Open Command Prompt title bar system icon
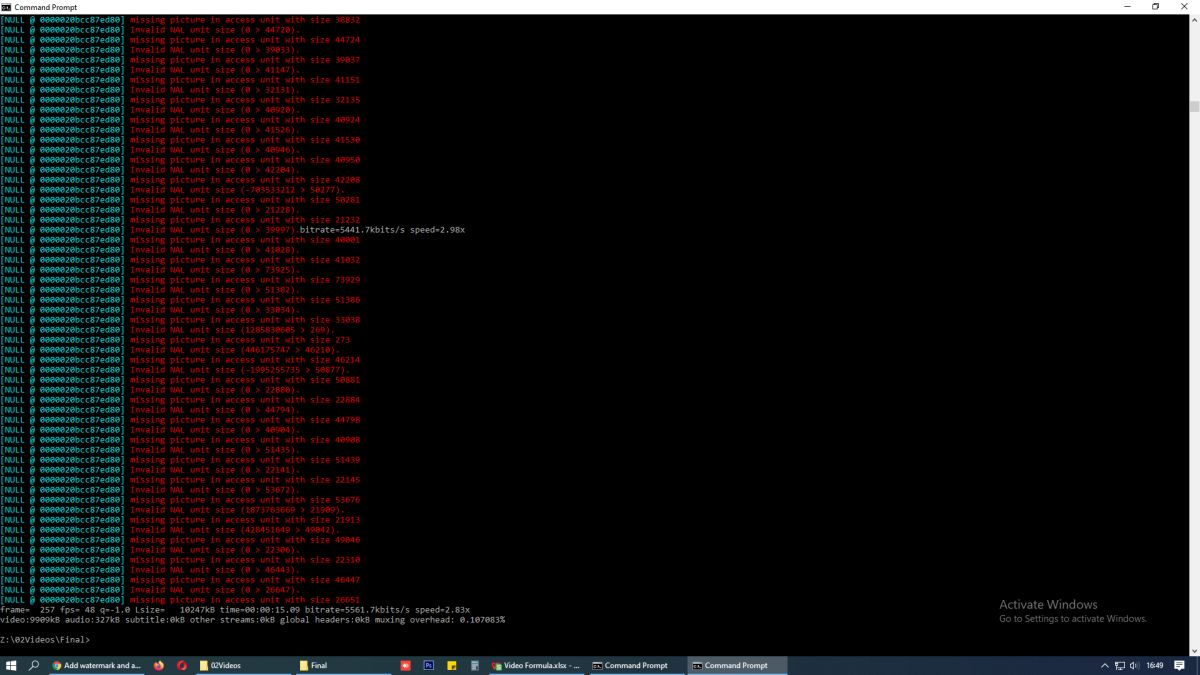 tap(6, 7)
